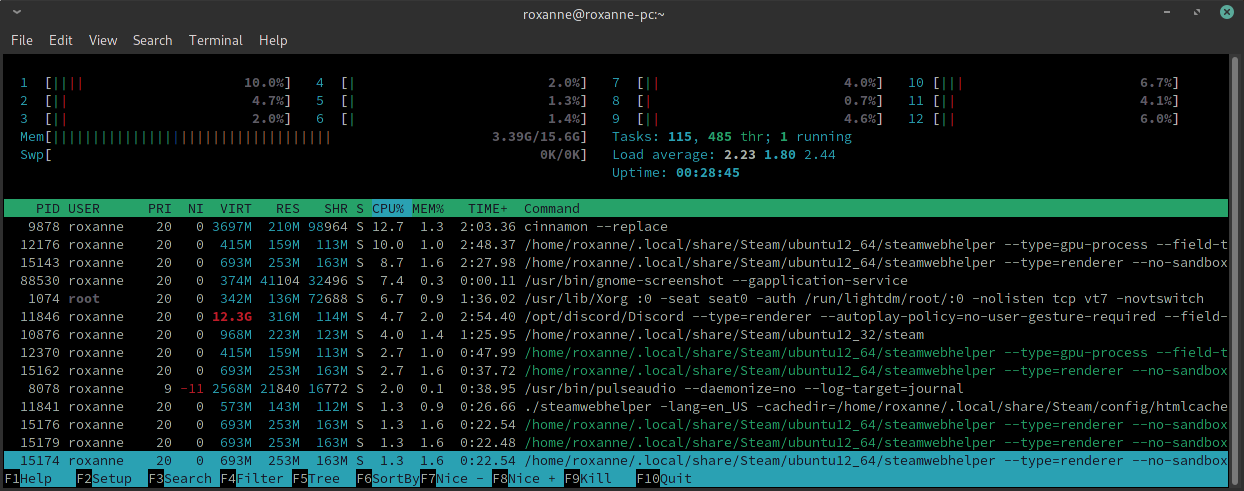The width and height of the screenshot is (1244, 491).
Task: Toggle Tree view with F5 label
Action: [x=316, y=479]
